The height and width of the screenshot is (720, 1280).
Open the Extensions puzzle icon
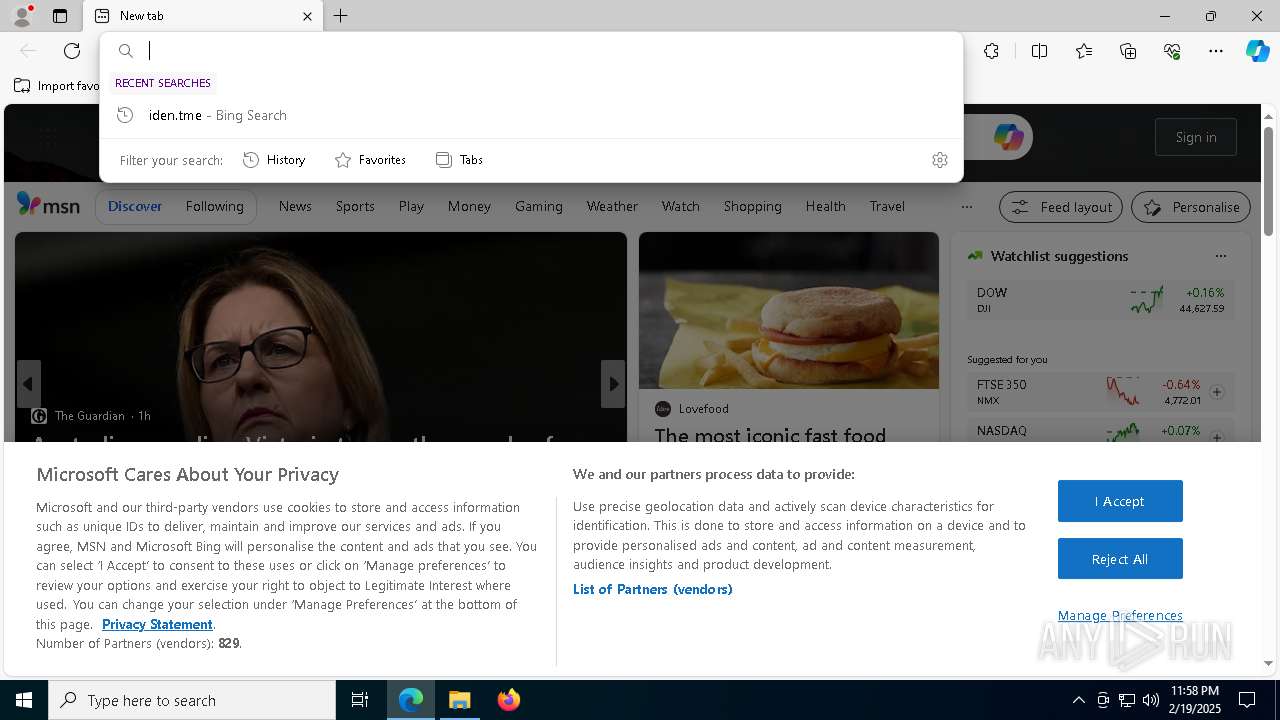coord(991,51)
